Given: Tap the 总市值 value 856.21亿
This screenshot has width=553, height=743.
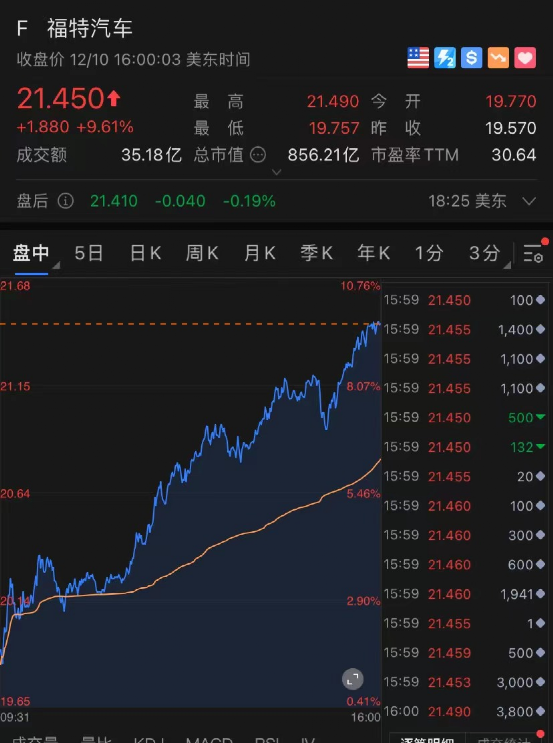Looking at the screenshot, I should (324, 155).
